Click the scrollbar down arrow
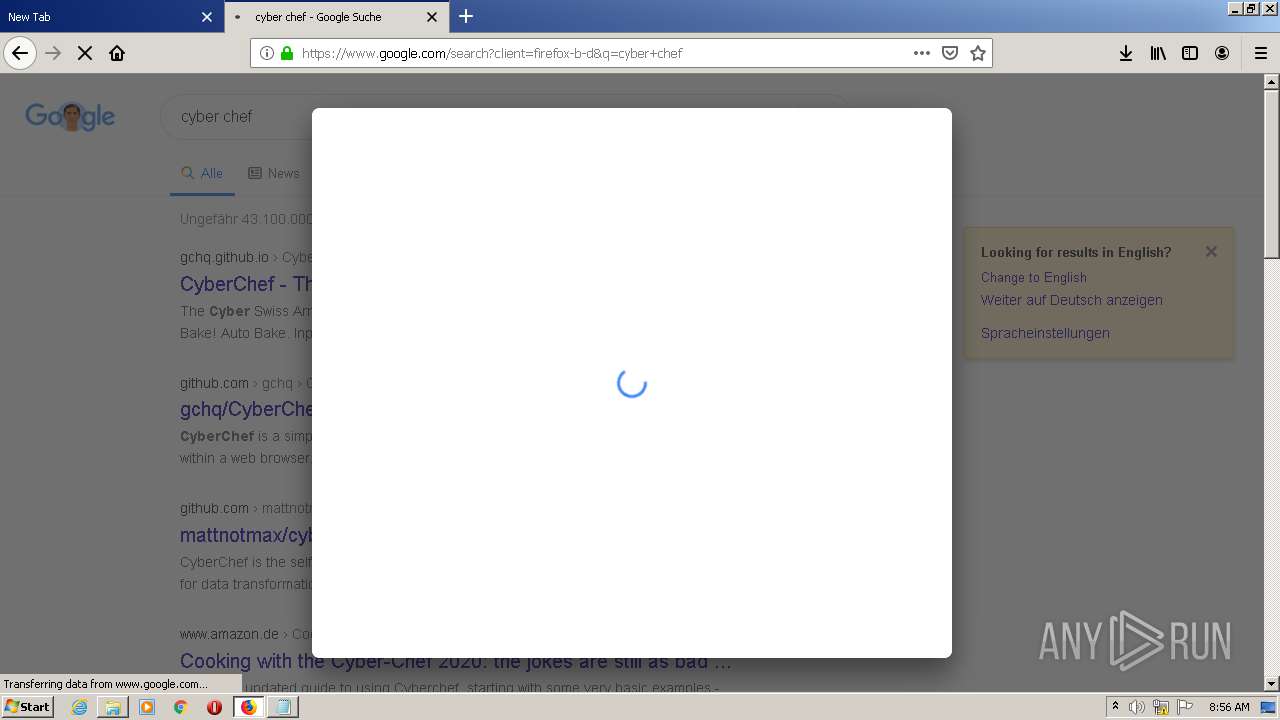 click(1271, 684)
